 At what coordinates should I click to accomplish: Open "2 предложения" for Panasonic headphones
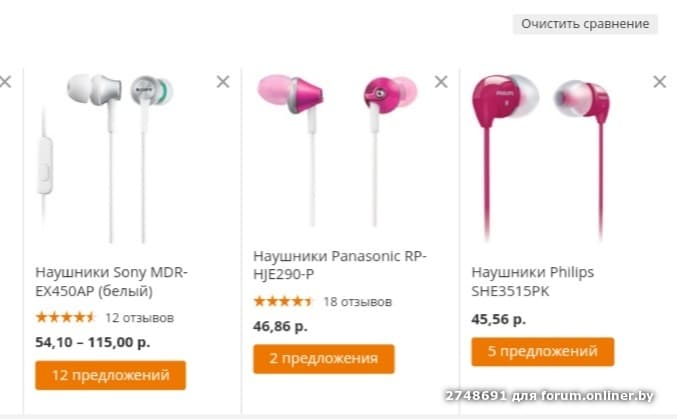click(x=323, y=358)
